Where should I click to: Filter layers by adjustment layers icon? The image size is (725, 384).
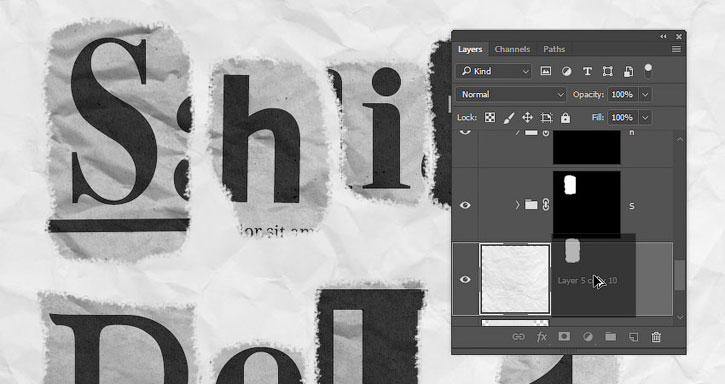click(x=566, y=71)
